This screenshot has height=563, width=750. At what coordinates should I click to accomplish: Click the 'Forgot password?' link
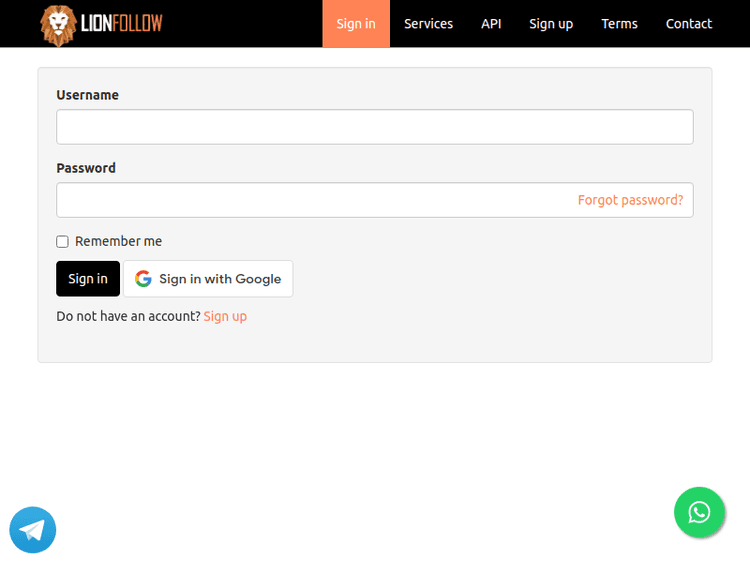tap(630, 200)
